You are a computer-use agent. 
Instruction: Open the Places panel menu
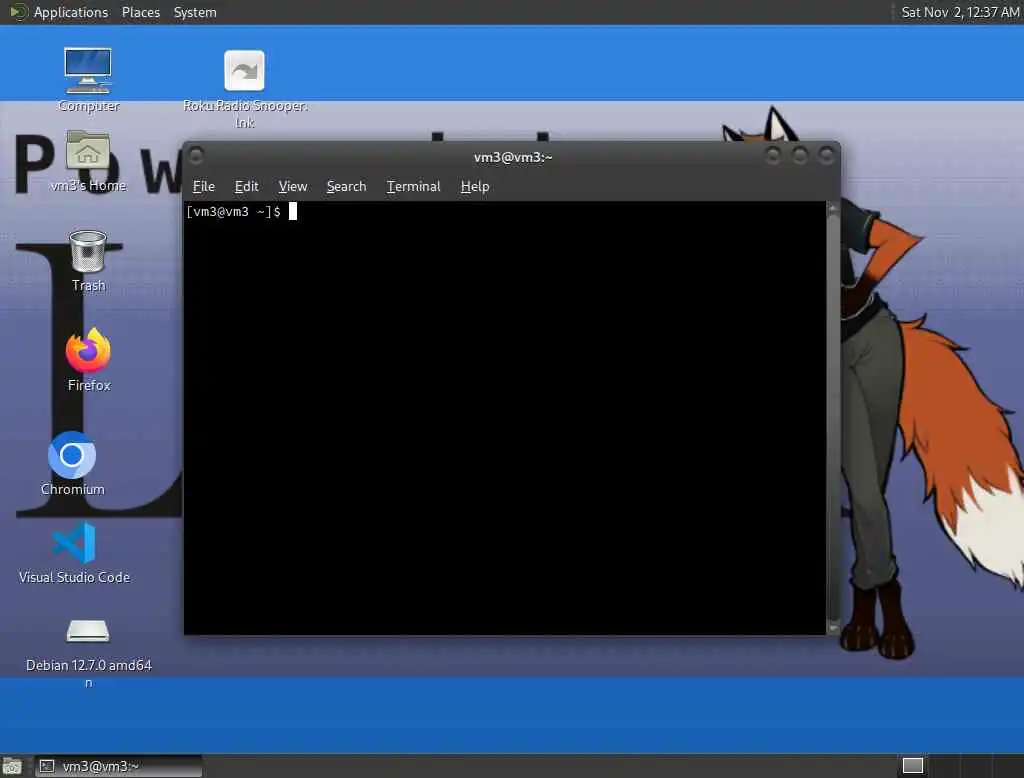click(140, 12)
